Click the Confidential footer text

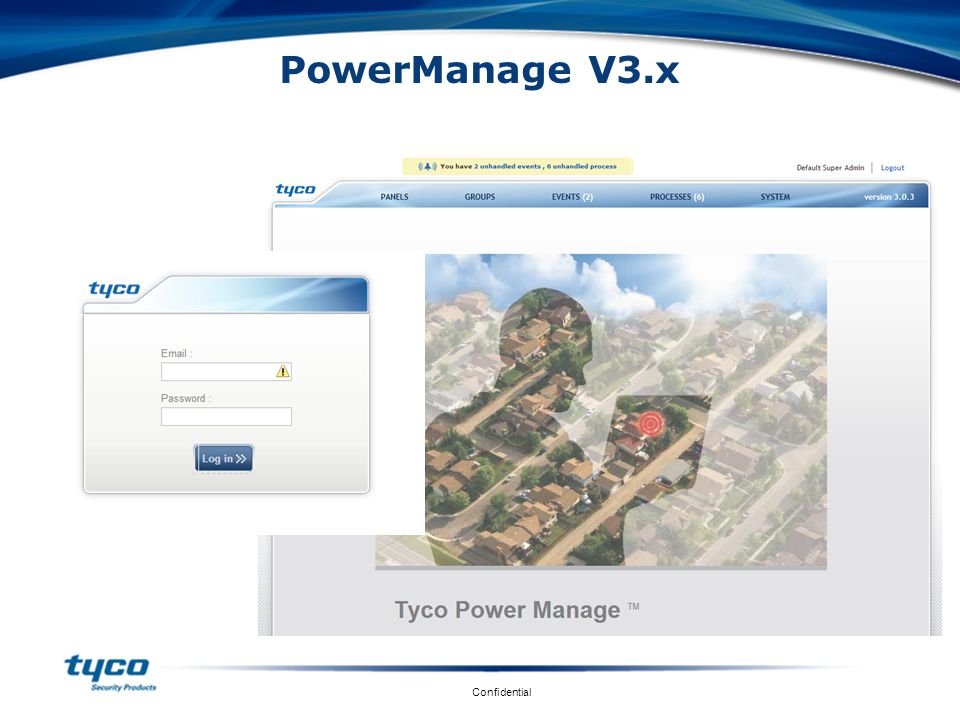[501, 692]
